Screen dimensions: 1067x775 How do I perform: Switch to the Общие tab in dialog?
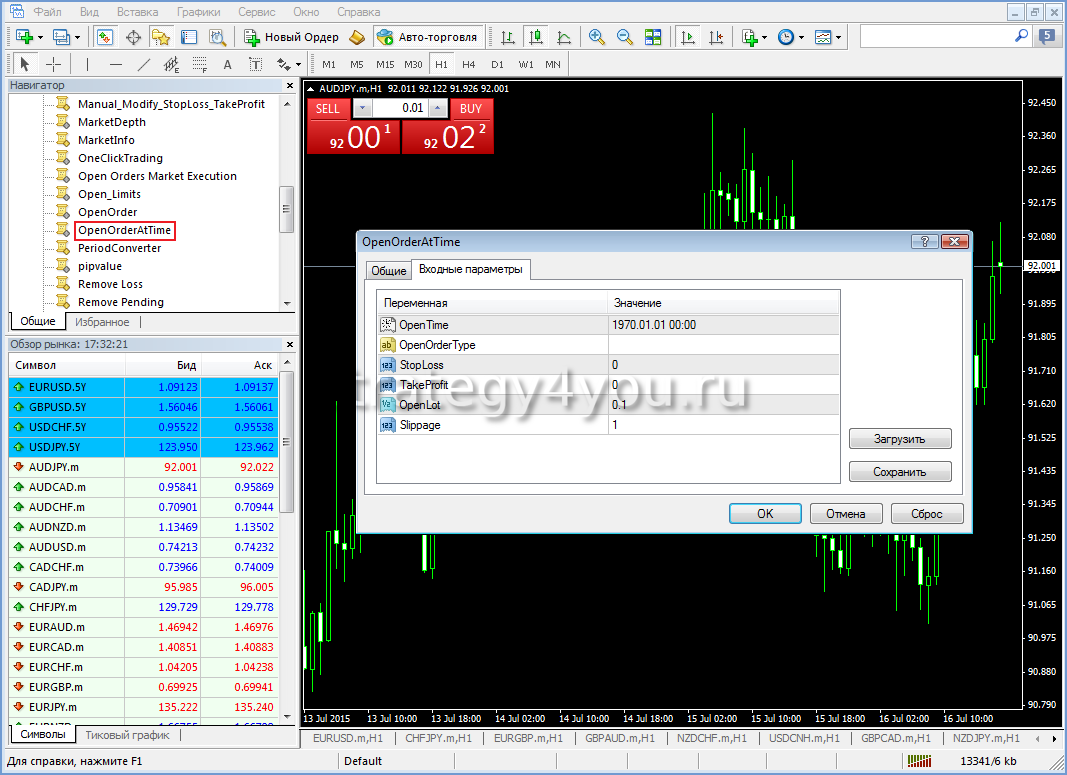(x=388, y=271)
